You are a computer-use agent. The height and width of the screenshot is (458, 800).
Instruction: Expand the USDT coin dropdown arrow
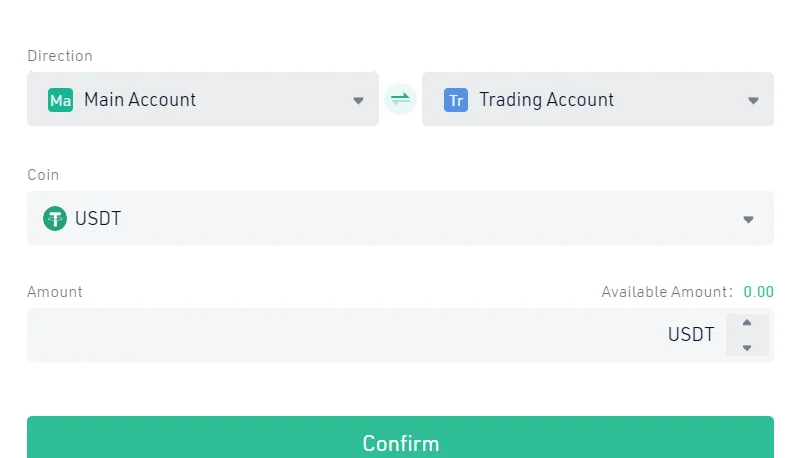[748, 220]
